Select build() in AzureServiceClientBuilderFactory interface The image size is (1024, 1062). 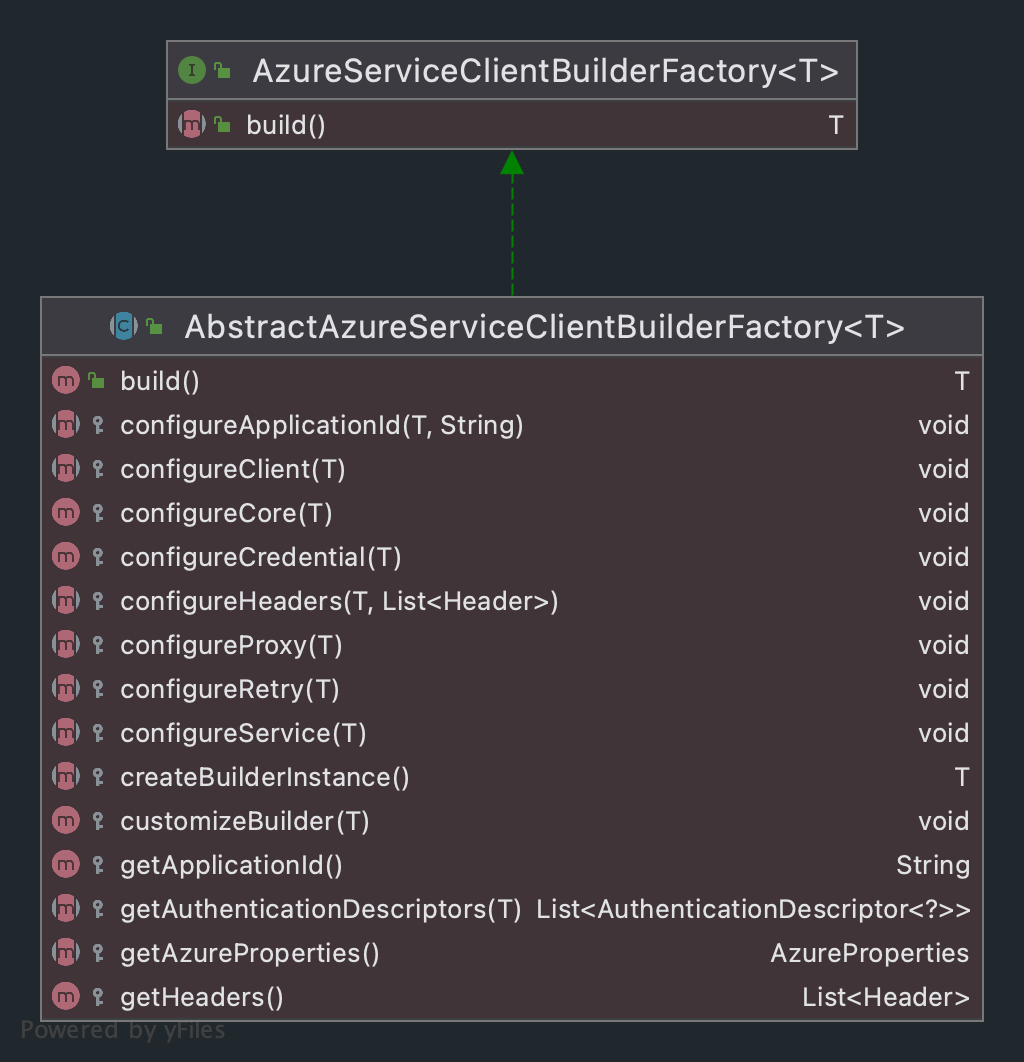[x=286, y=125]
